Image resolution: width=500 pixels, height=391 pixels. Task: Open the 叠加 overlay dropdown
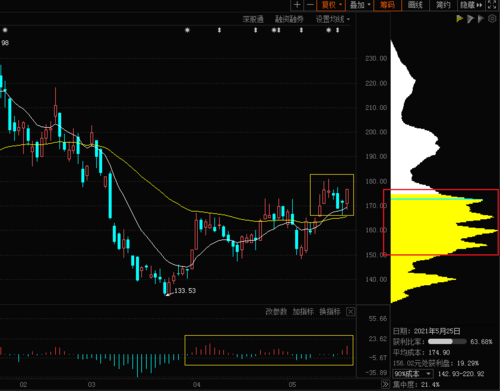tap(360, 5)
